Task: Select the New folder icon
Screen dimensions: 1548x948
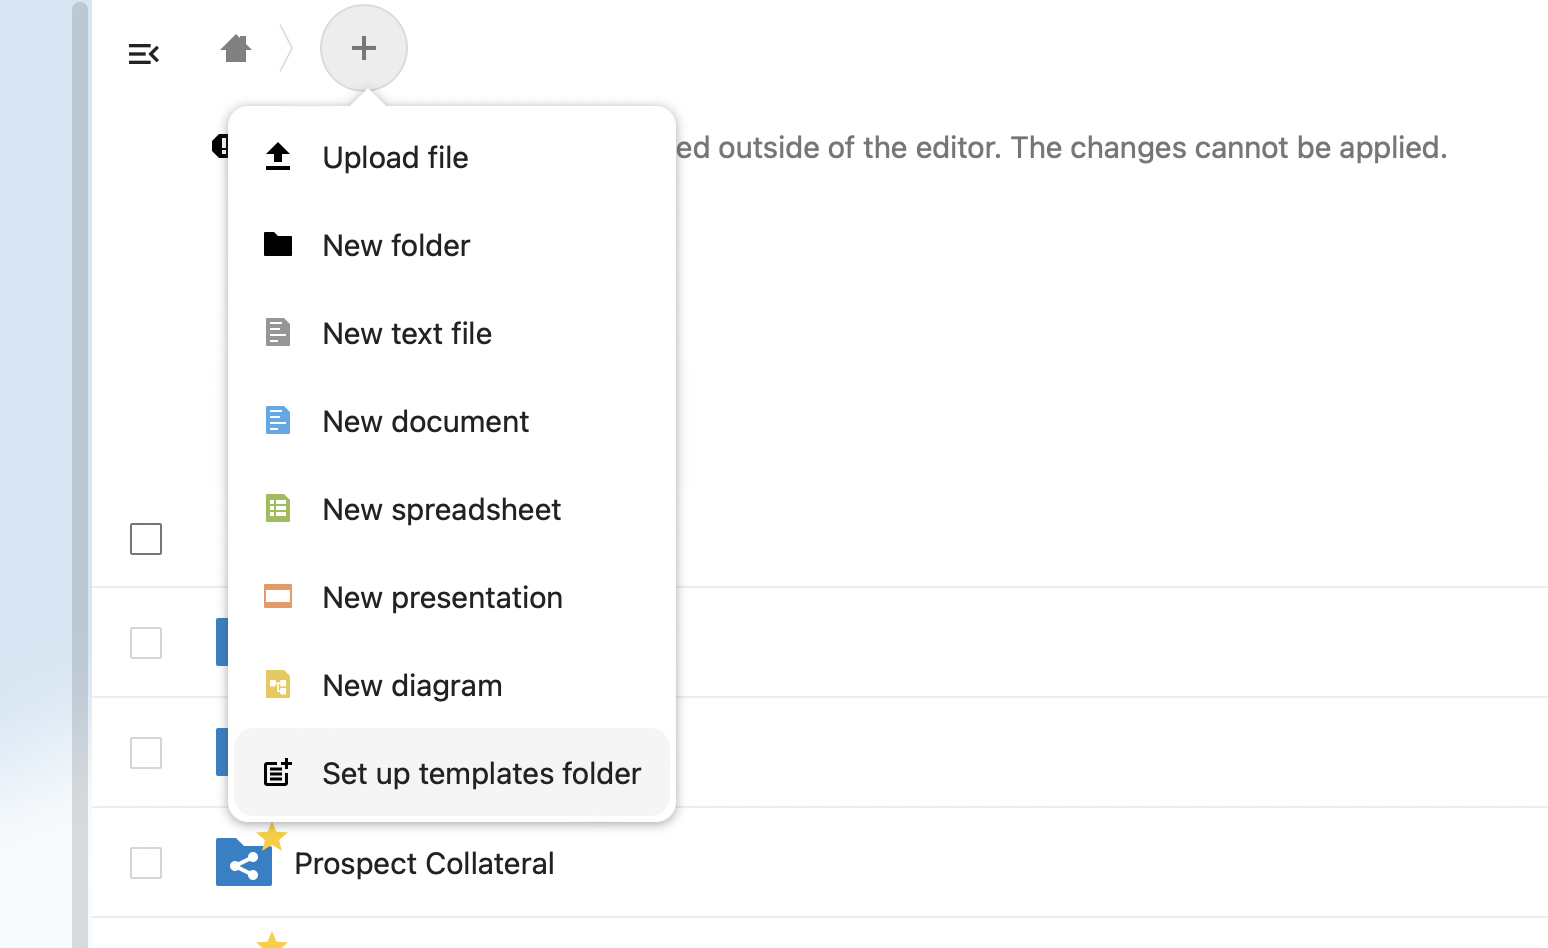Action: 277,245
